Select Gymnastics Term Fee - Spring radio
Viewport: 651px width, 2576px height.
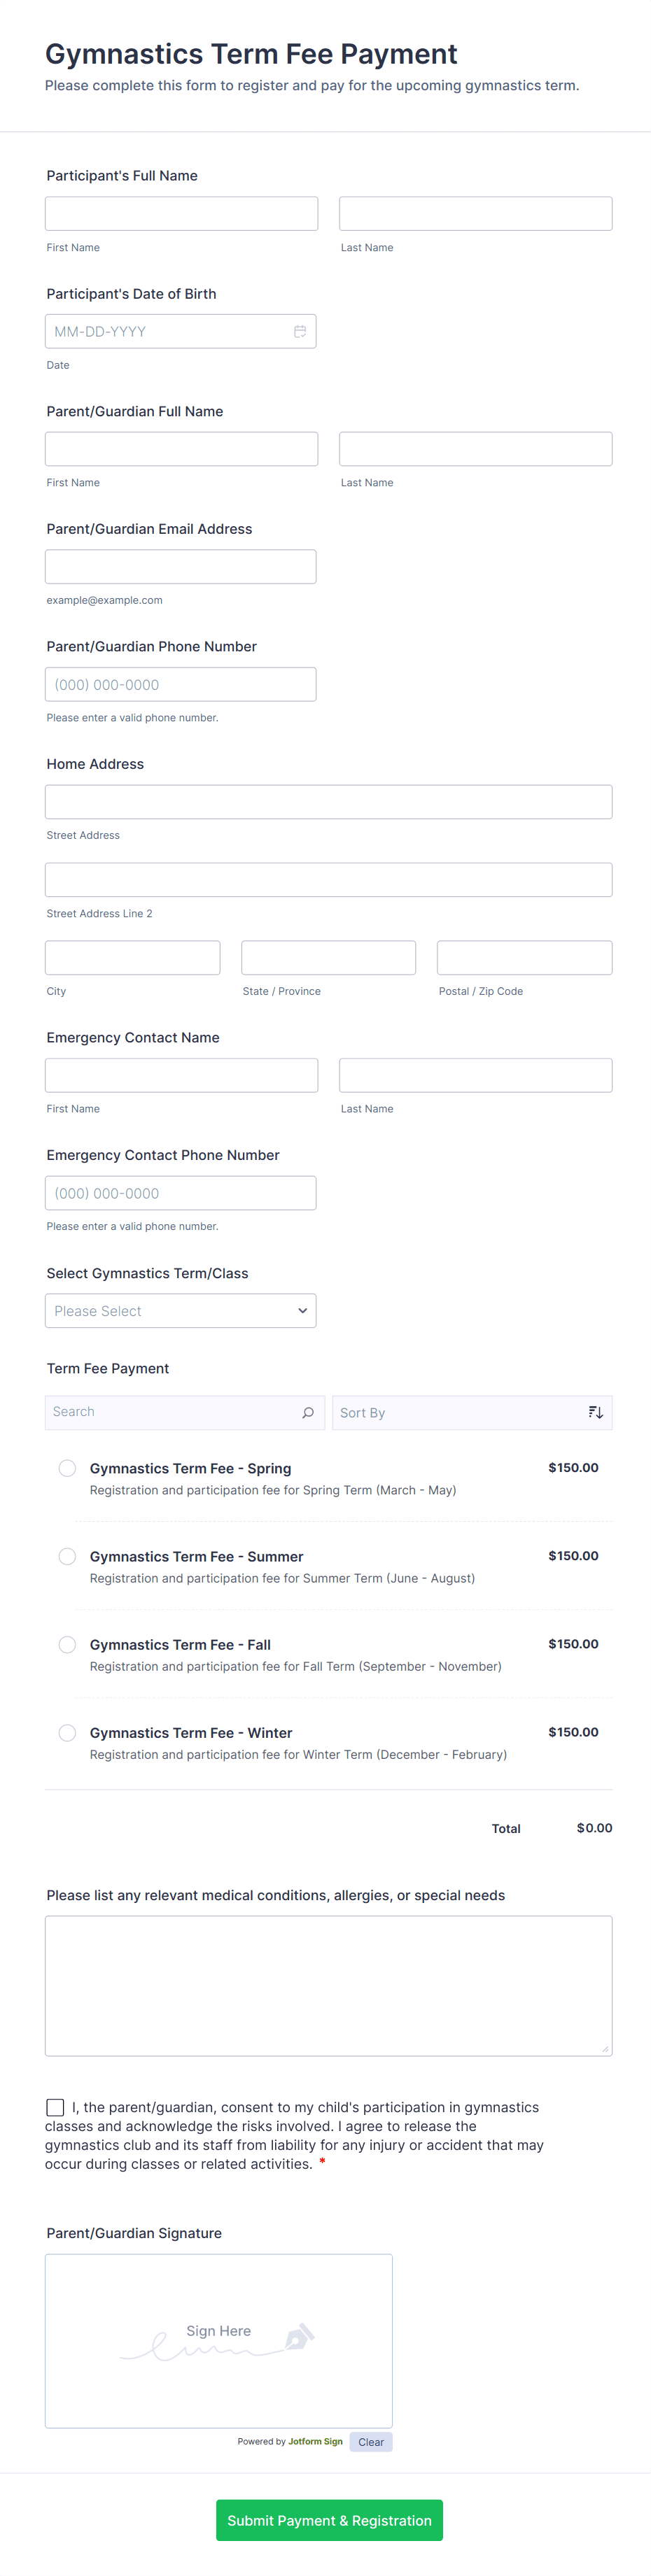tap(67, 1468)
